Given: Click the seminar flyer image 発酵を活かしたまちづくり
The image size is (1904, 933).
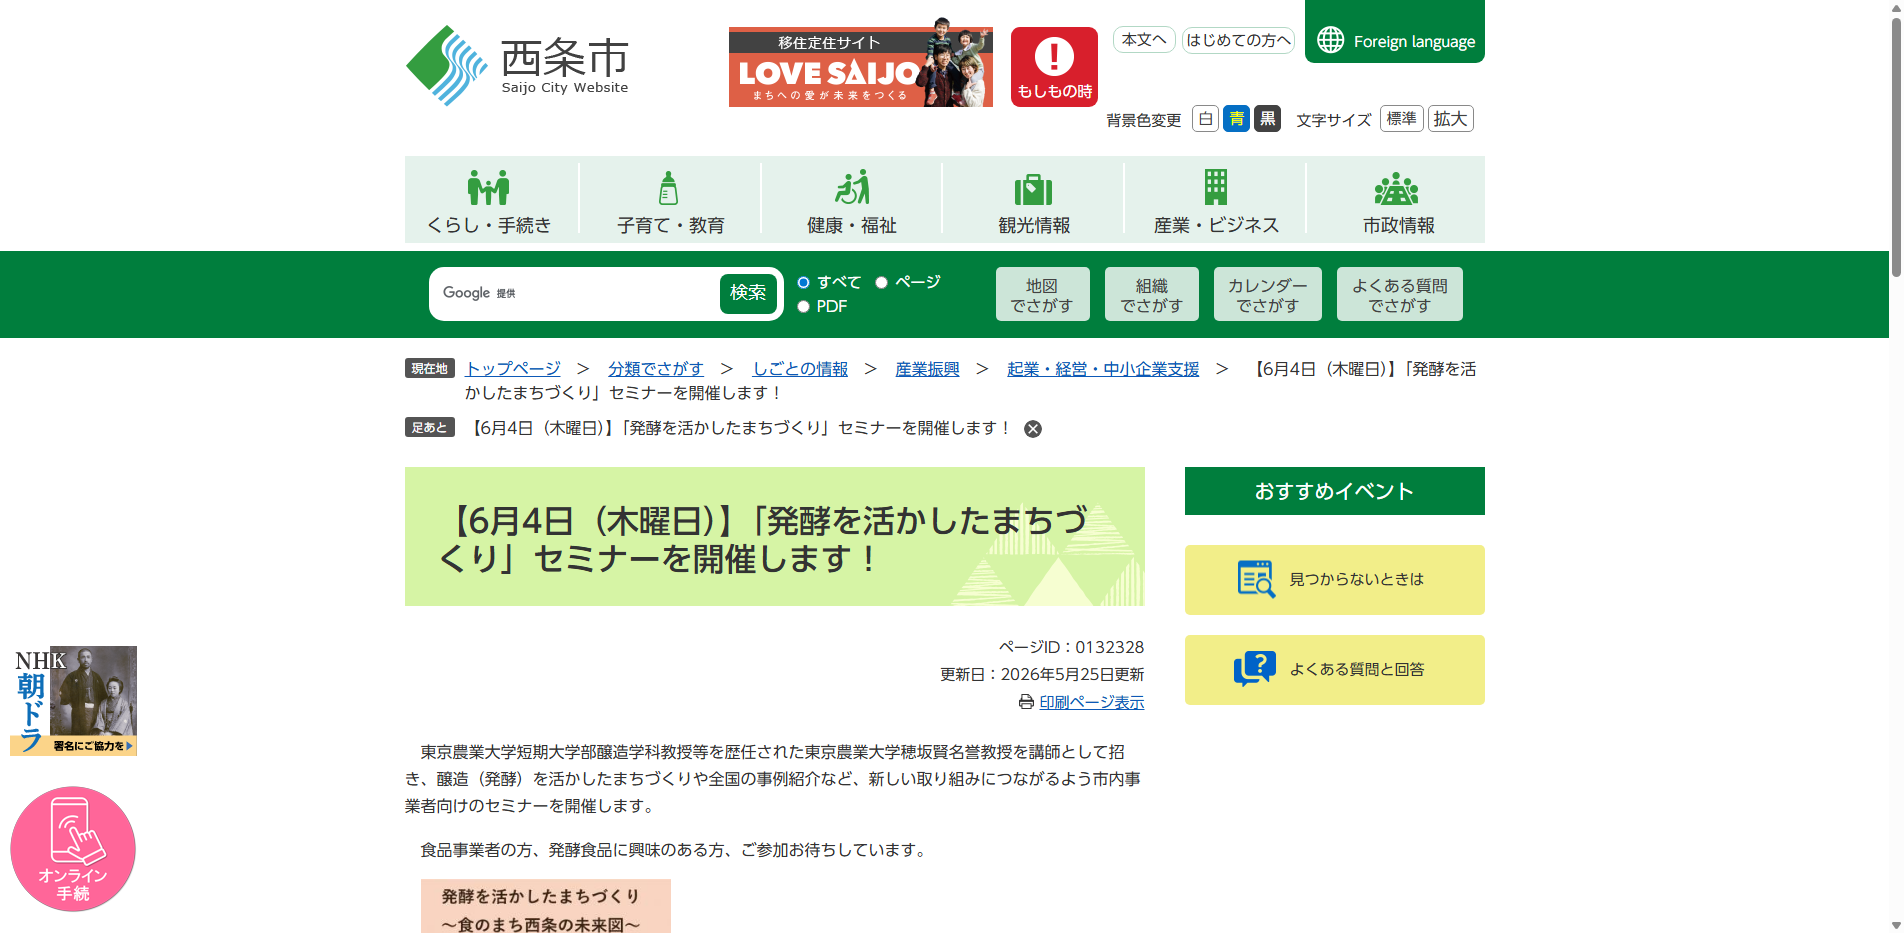Looking at the screenshot, I should tap(546, 906).
